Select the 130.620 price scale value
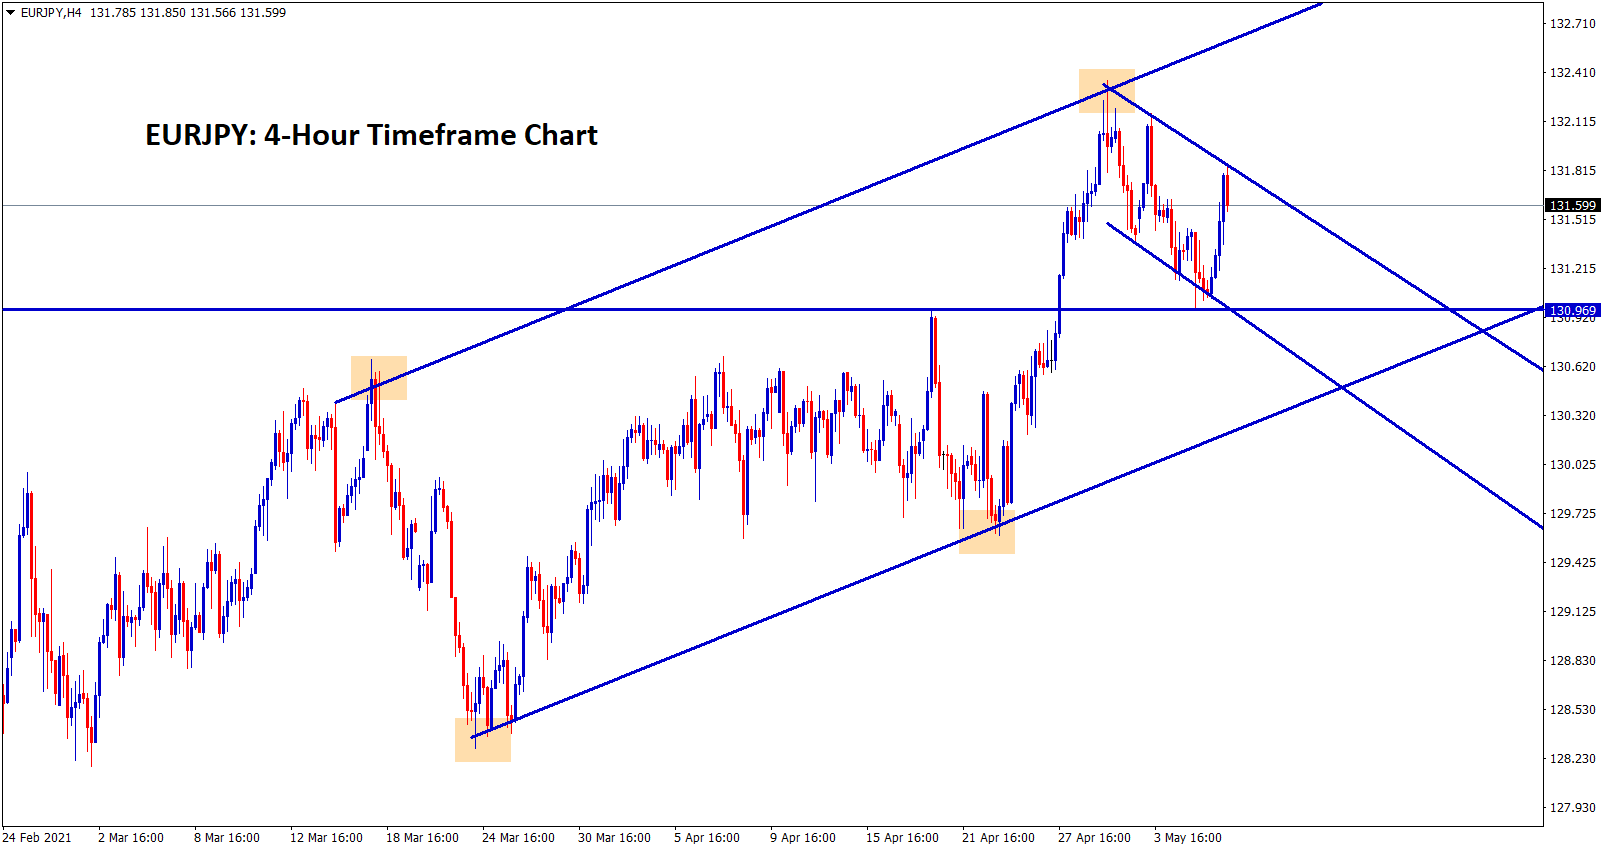 tap(1573, 366)
